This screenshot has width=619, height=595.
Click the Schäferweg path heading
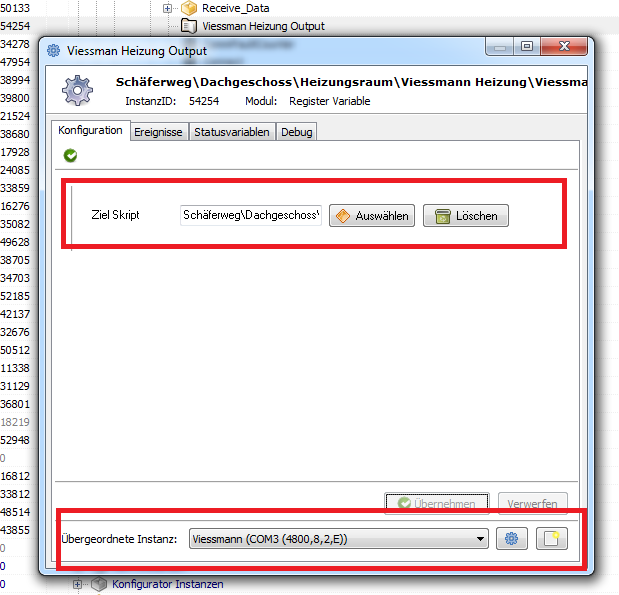[x=351, y=82]
